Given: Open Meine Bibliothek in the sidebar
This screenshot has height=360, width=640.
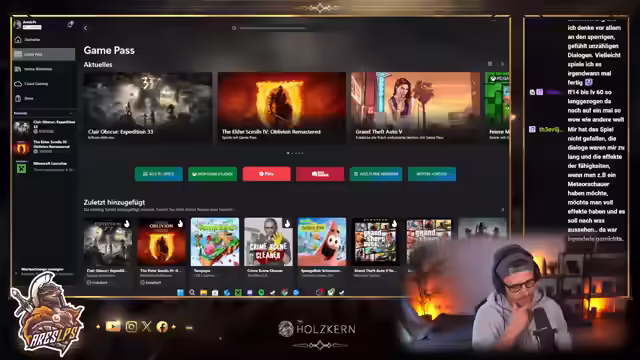Looking at the screenshot, I should 44,69.
